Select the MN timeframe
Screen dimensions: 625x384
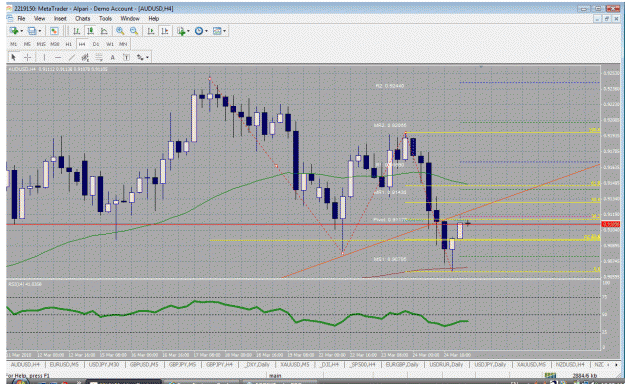pyautogui.click(x=123, y=44)
